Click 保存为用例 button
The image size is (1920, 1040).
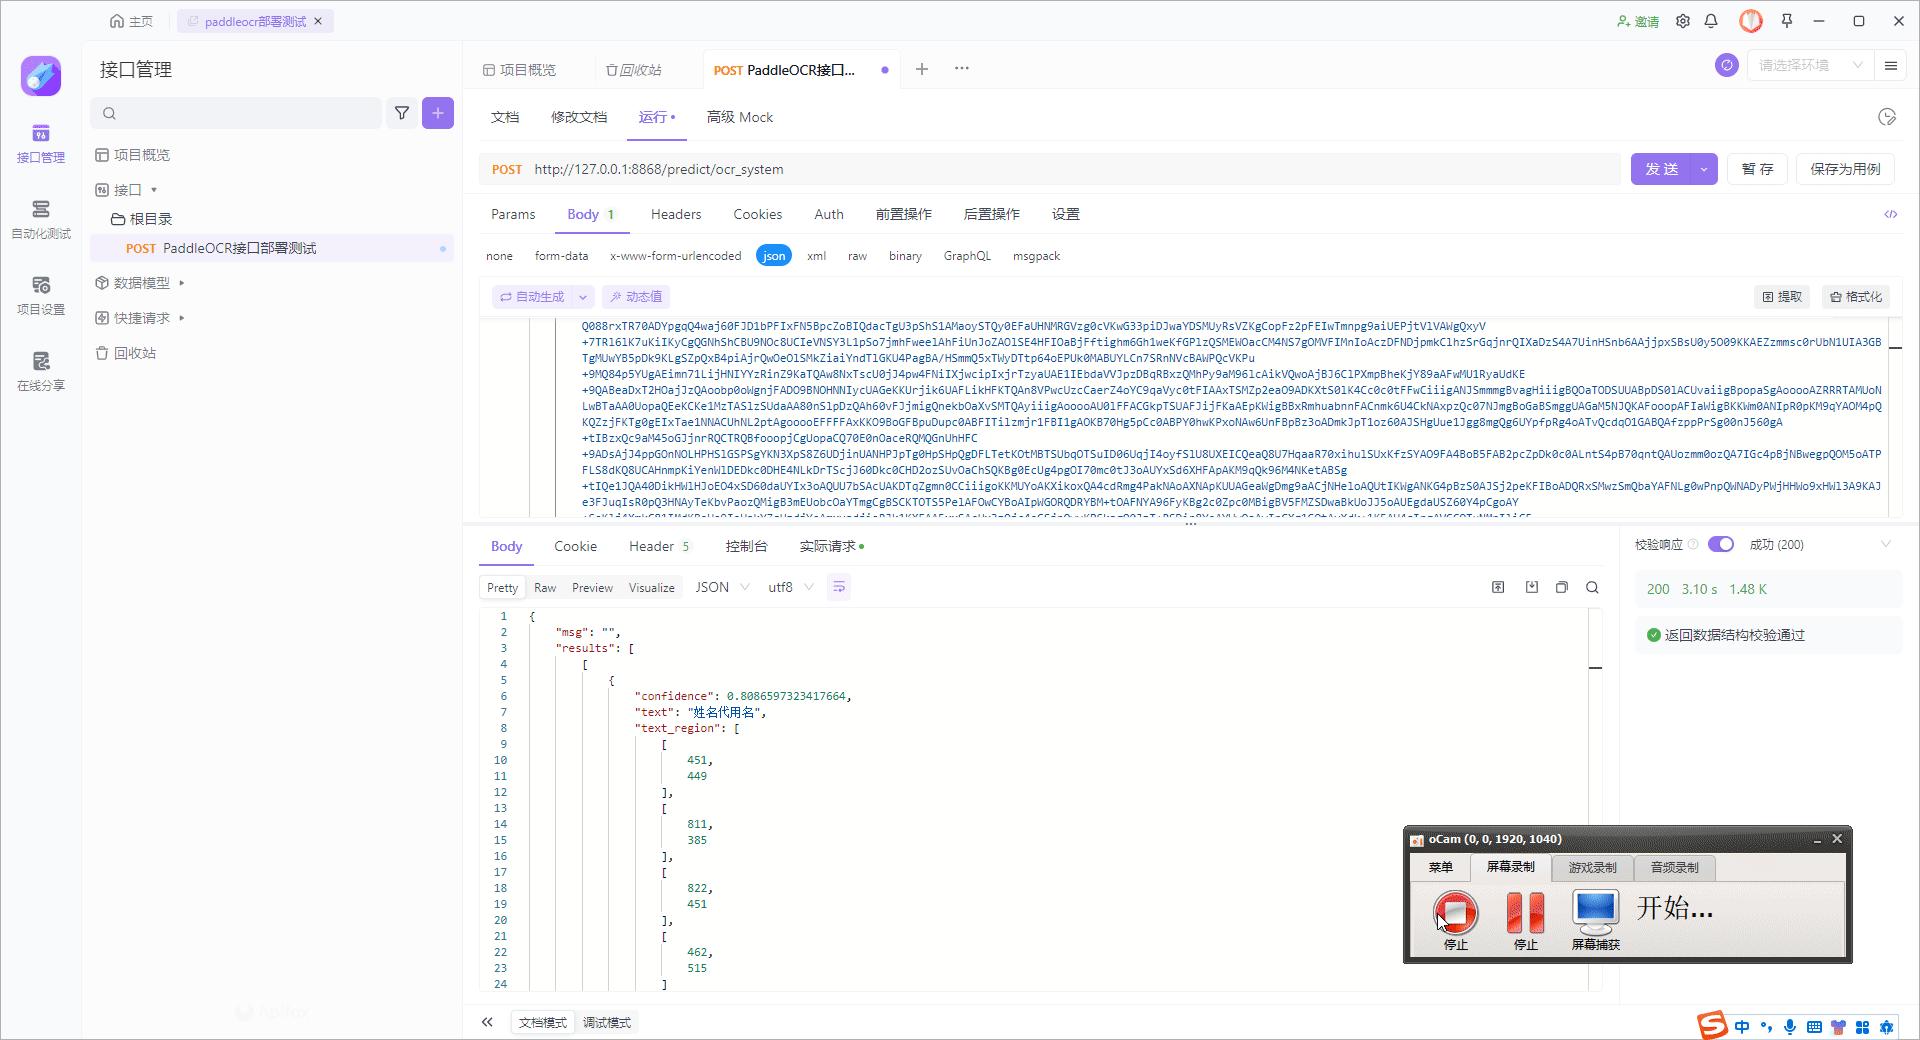tap(1845, 169)
